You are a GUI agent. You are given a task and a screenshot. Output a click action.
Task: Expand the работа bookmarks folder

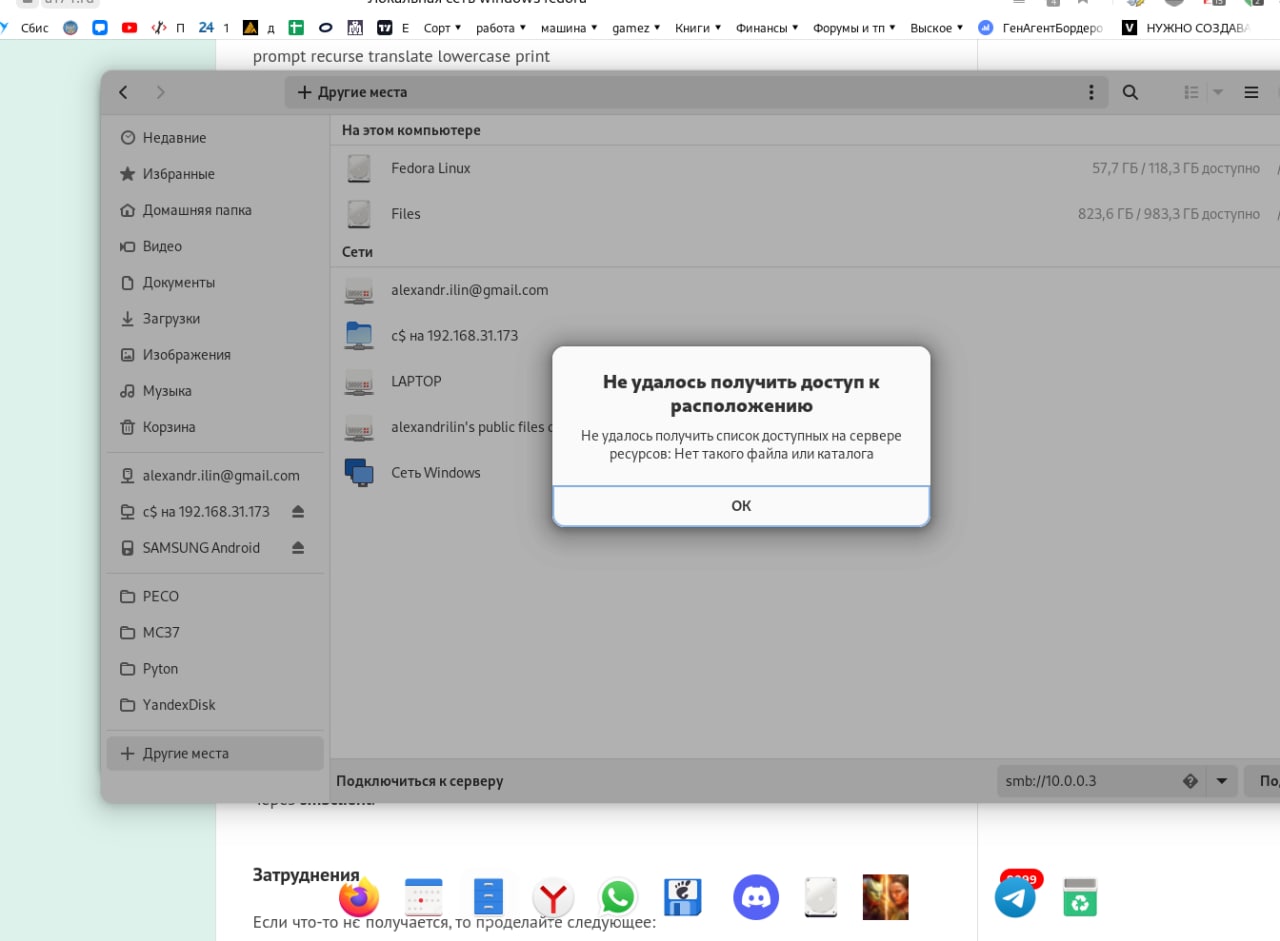tap(501, 28)
